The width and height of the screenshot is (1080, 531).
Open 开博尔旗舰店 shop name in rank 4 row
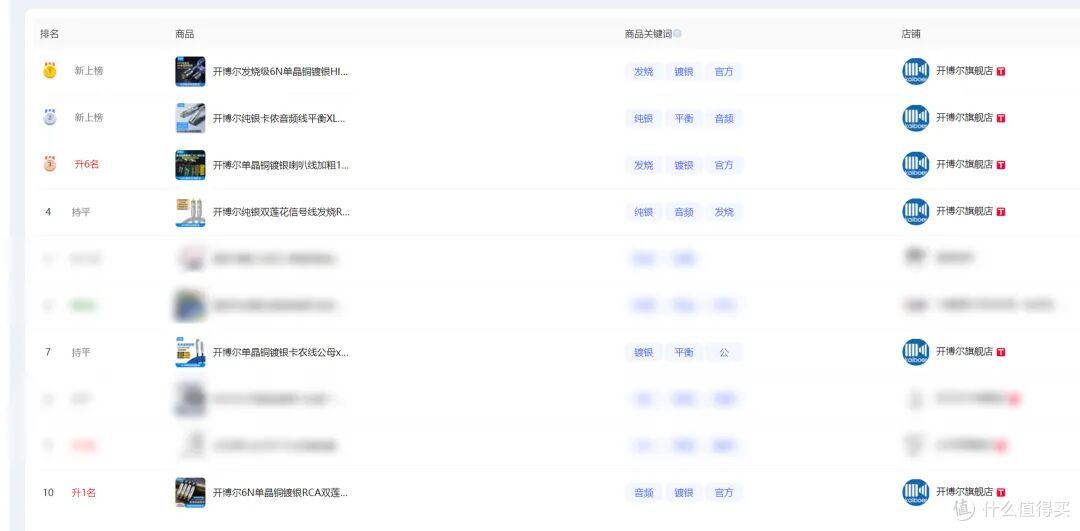964,211
